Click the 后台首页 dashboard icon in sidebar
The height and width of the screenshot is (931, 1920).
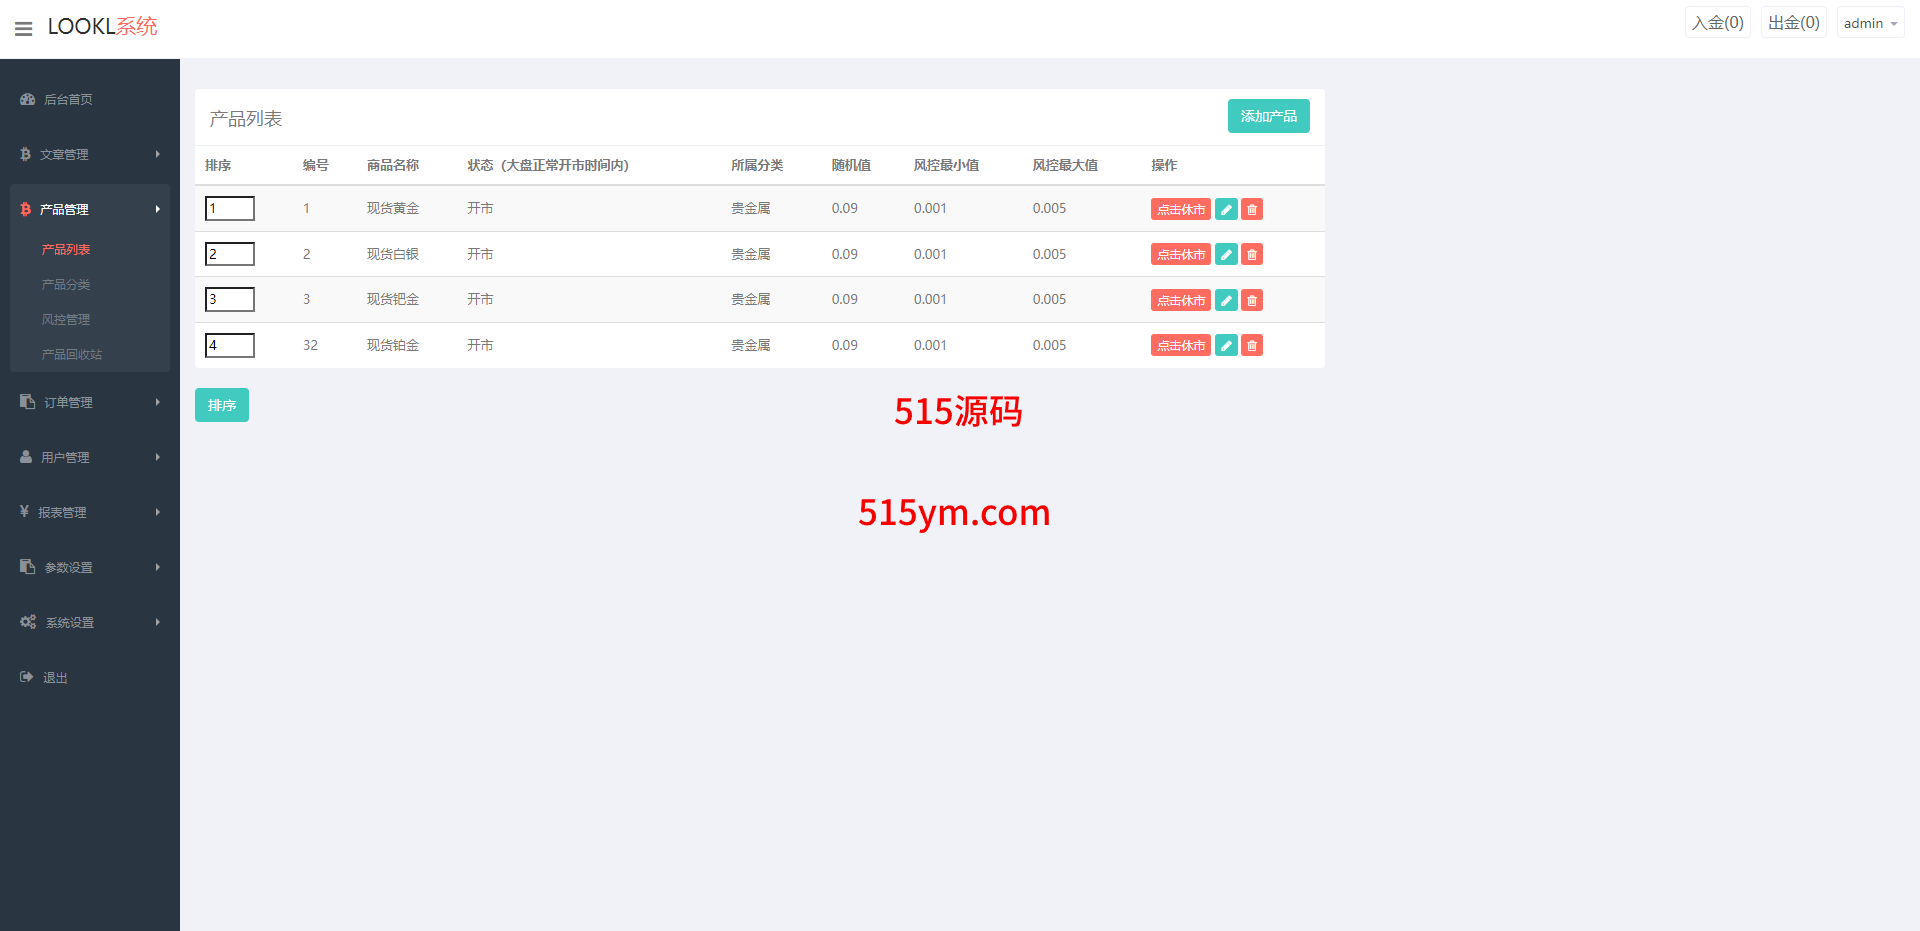pos(28,100)
